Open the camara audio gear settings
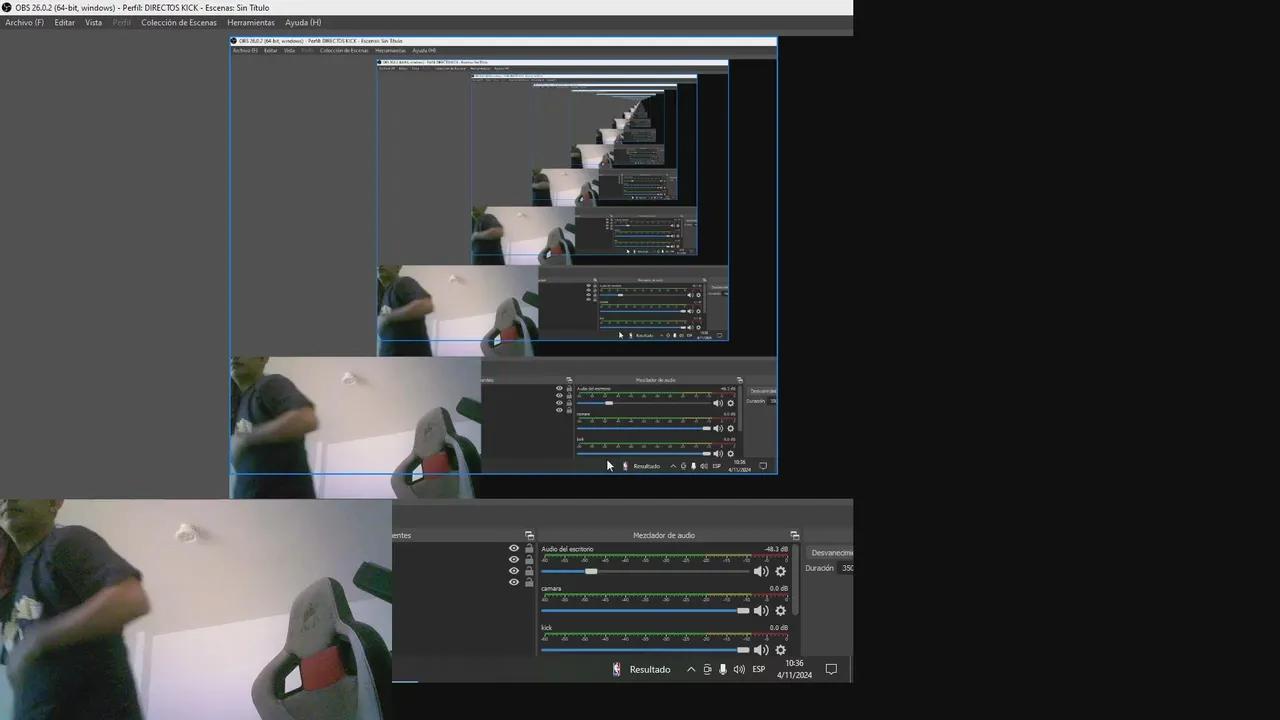Viewport: 1280px width, 720px height. 781,610
